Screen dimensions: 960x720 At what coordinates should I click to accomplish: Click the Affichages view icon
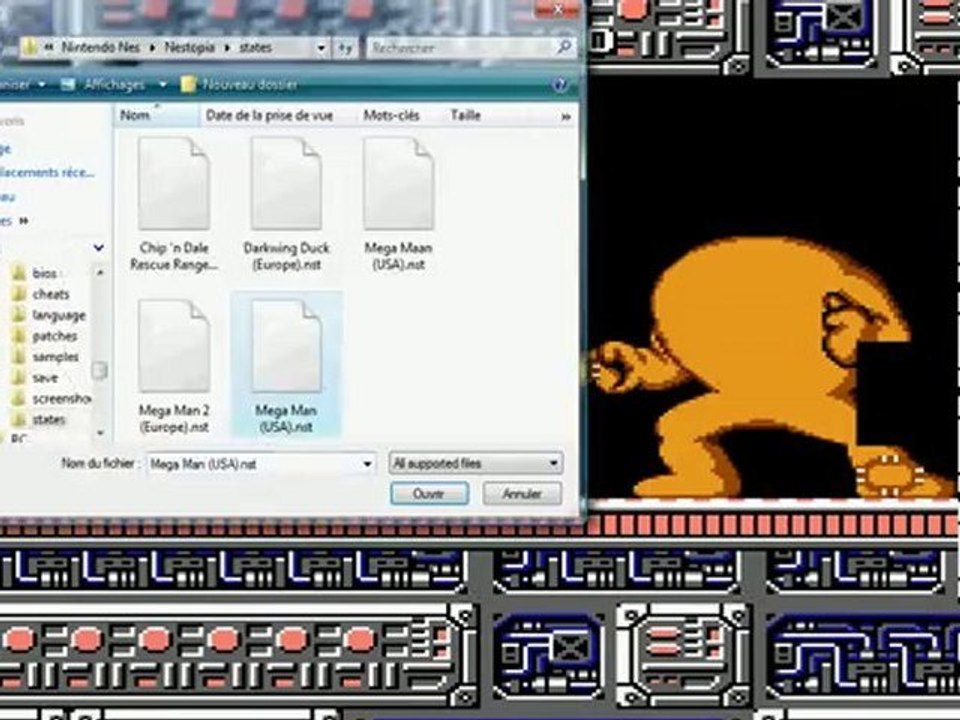(x=70, y=84)
